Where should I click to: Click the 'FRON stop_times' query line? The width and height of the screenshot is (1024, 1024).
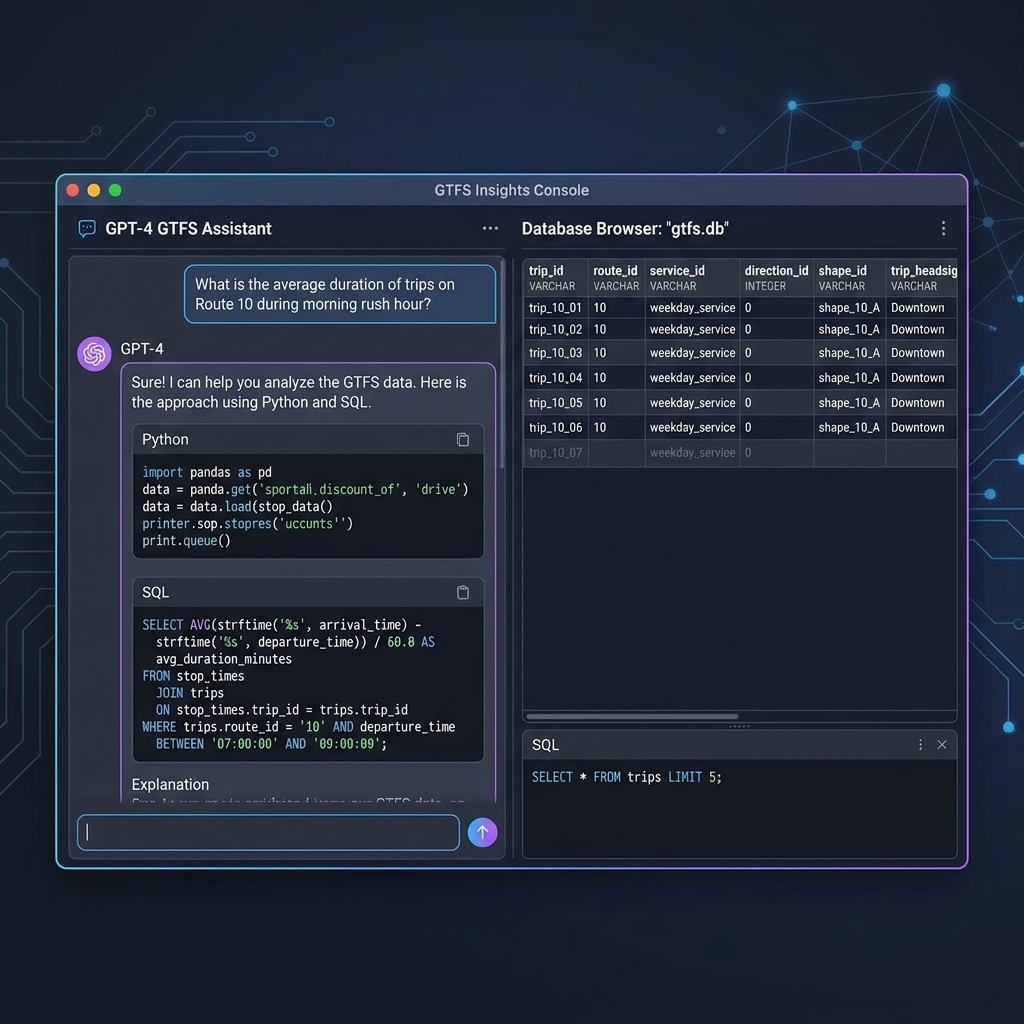point(193,676)
